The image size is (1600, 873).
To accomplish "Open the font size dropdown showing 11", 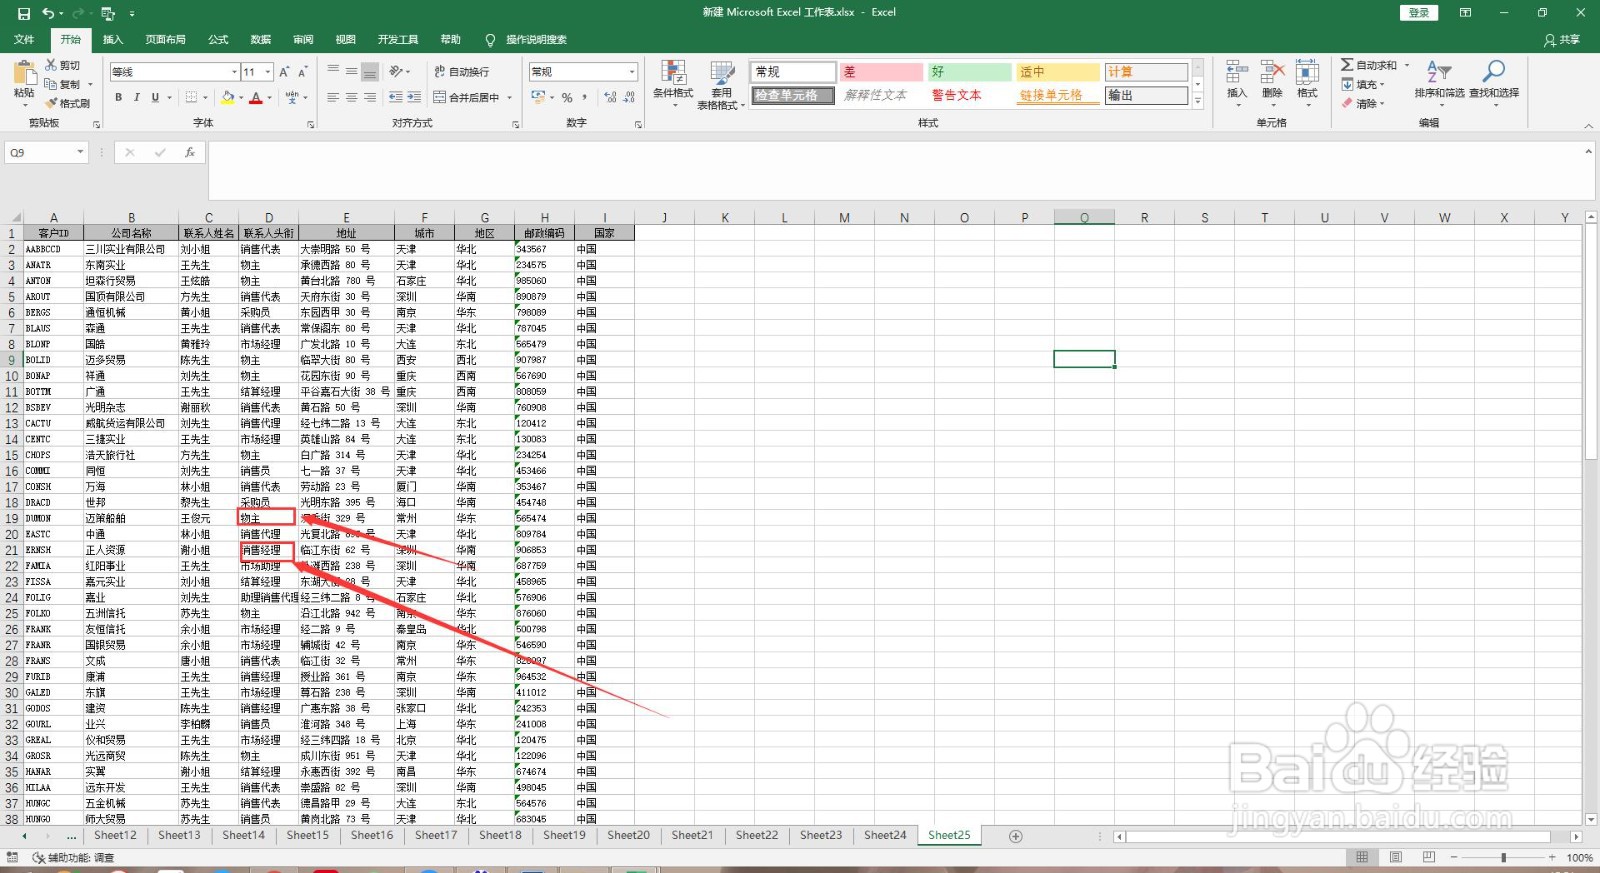I will click(268, 72).
